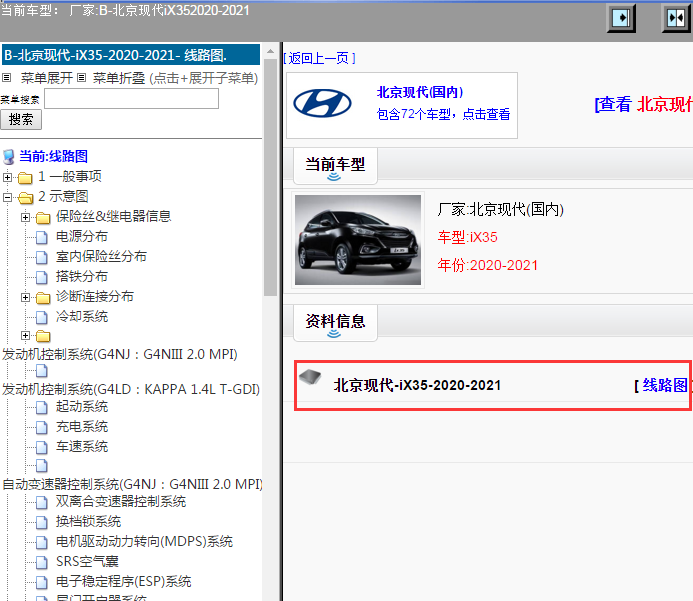Open 发动机控制系统(G4LD：KAPPA 1.4L T-GDI)
The image size is (693, 601).
pos(131,389)
